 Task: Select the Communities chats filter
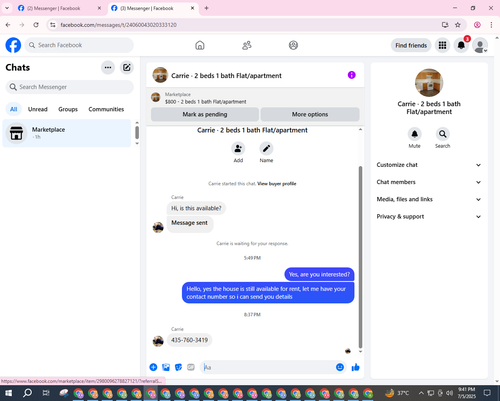point(106,109)
